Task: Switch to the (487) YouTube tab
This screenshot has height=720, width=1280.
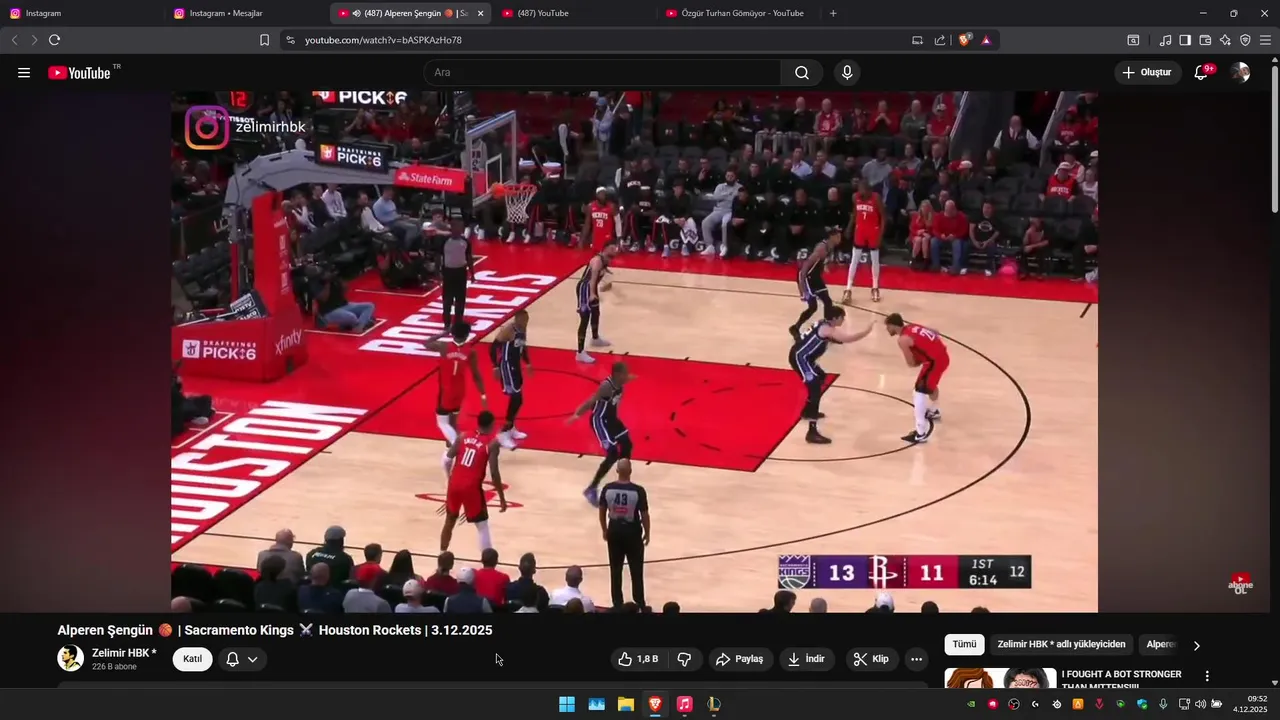Action: [x=573, y=13]
